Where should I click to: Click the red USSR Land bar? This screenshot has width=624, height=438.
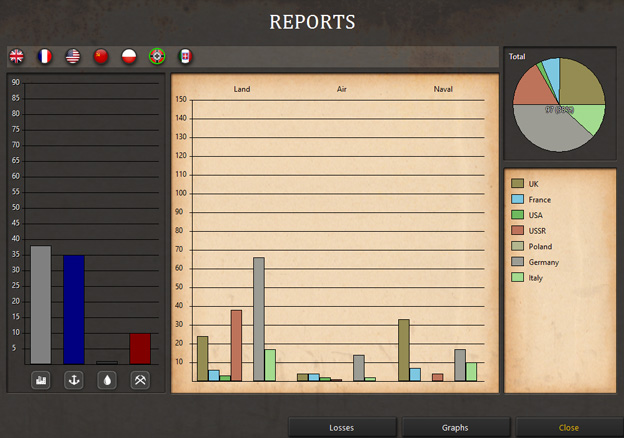(236, 345)
